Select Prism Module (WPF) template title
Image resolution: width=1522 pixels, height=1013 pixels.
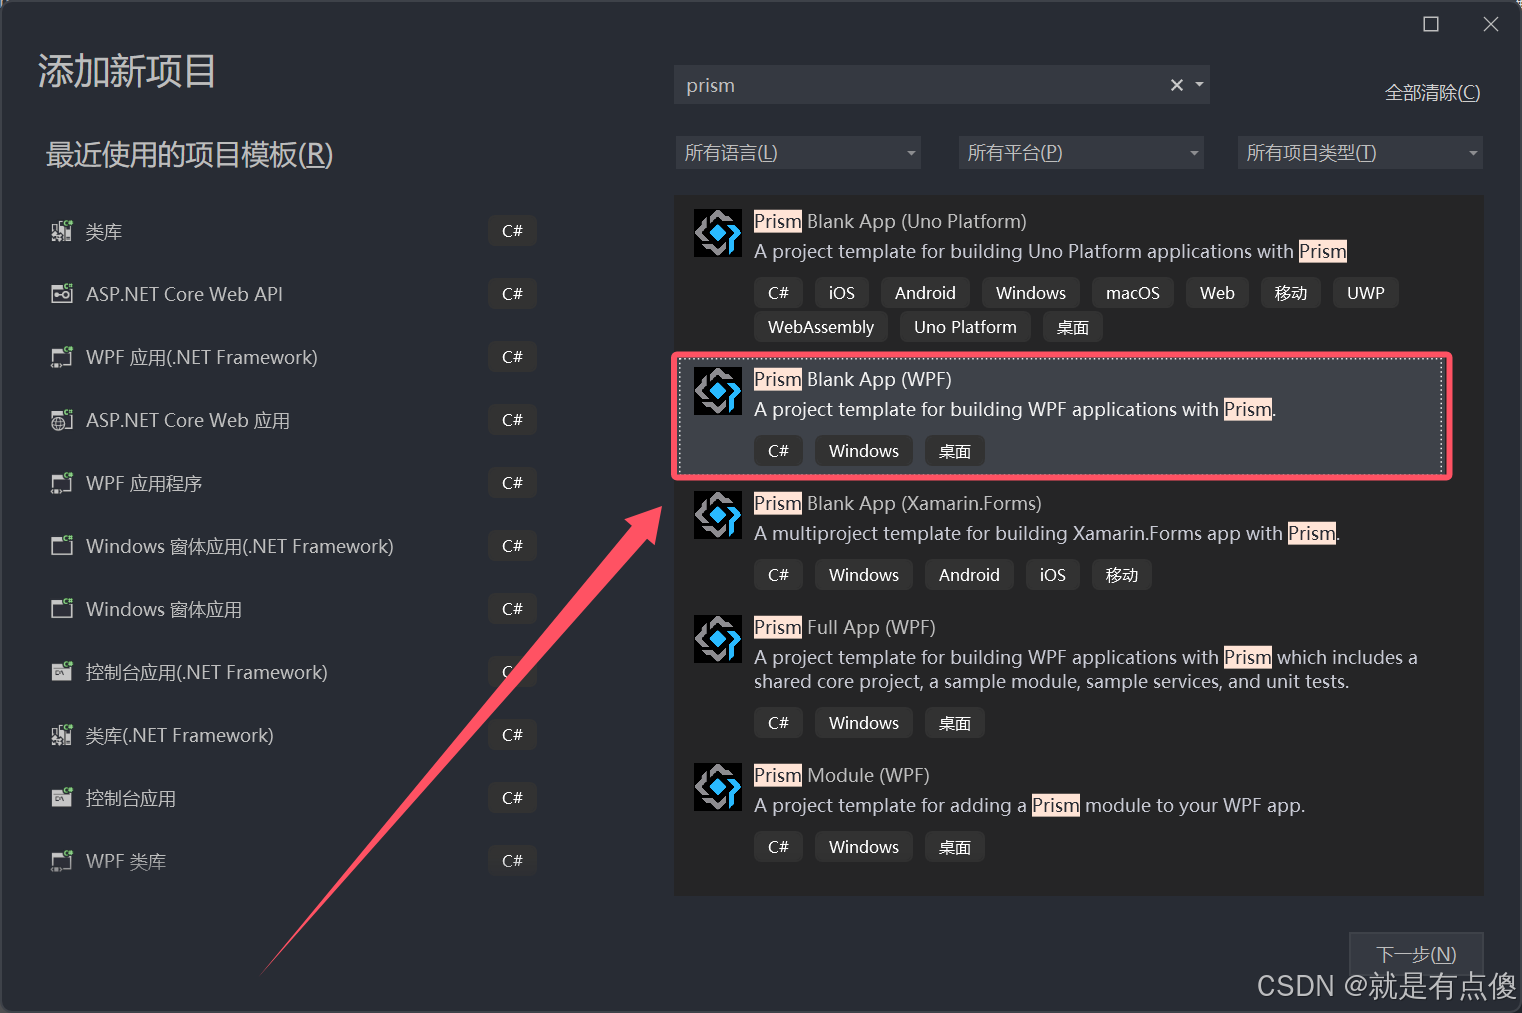pyautogui.click(x=841, y=775)
